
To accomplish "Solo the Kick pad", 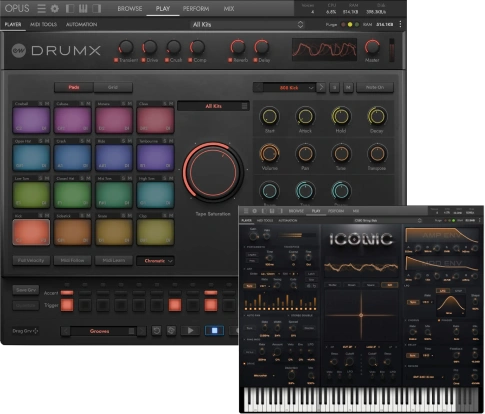I will tap(41, 216).
